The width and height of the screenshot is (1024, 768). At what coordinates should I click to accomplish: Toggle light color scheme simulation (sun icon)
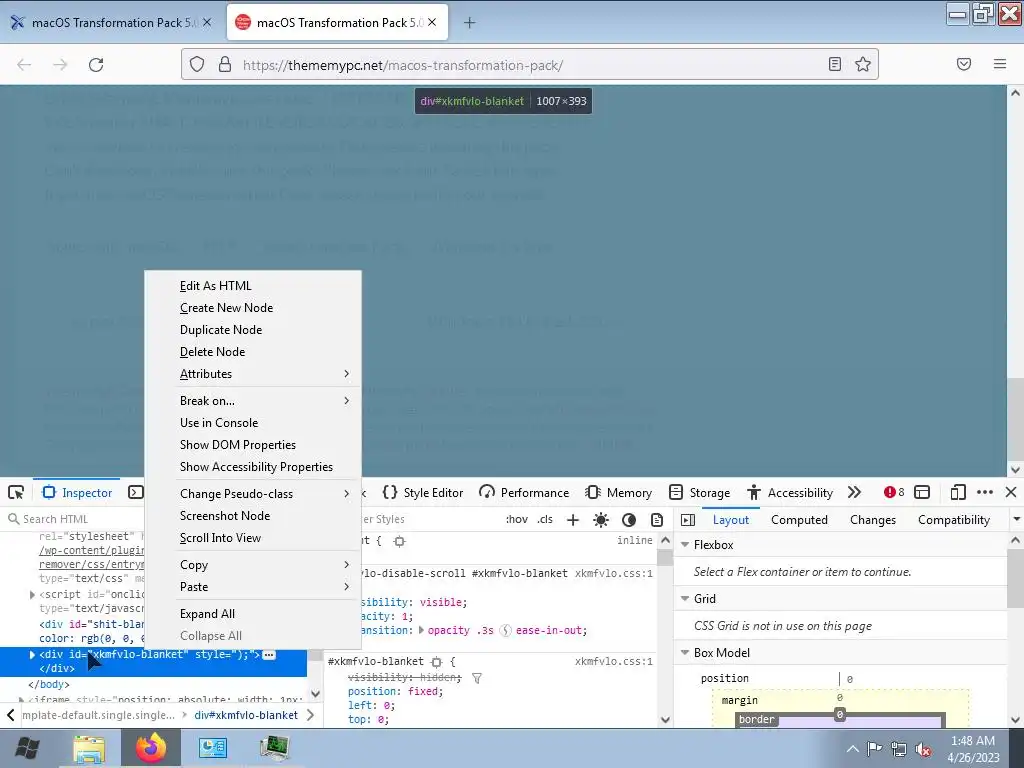[601, 520]
